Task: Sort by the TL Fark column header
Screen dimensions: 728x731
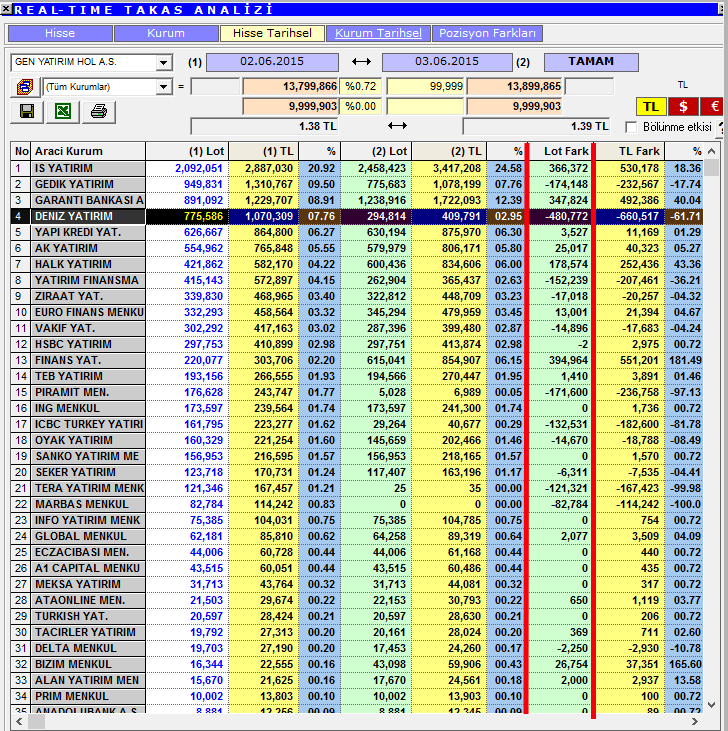Action: [630, 151]
